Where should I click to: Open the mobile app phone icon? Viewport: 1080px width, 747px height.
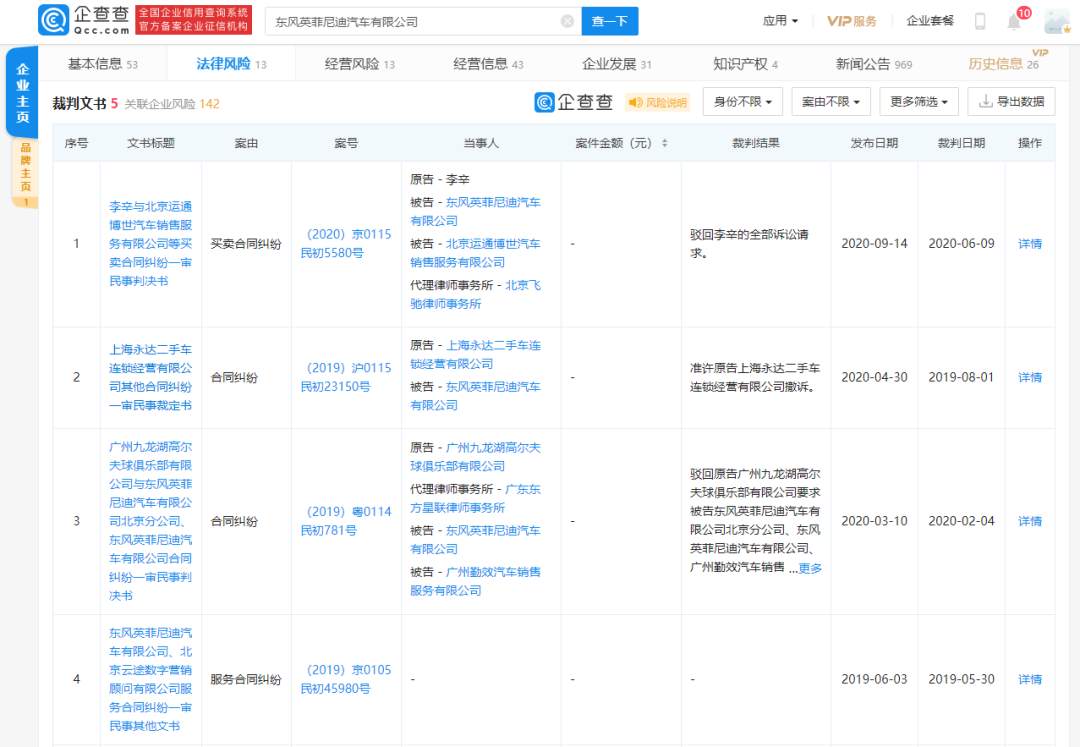[979, 21]
